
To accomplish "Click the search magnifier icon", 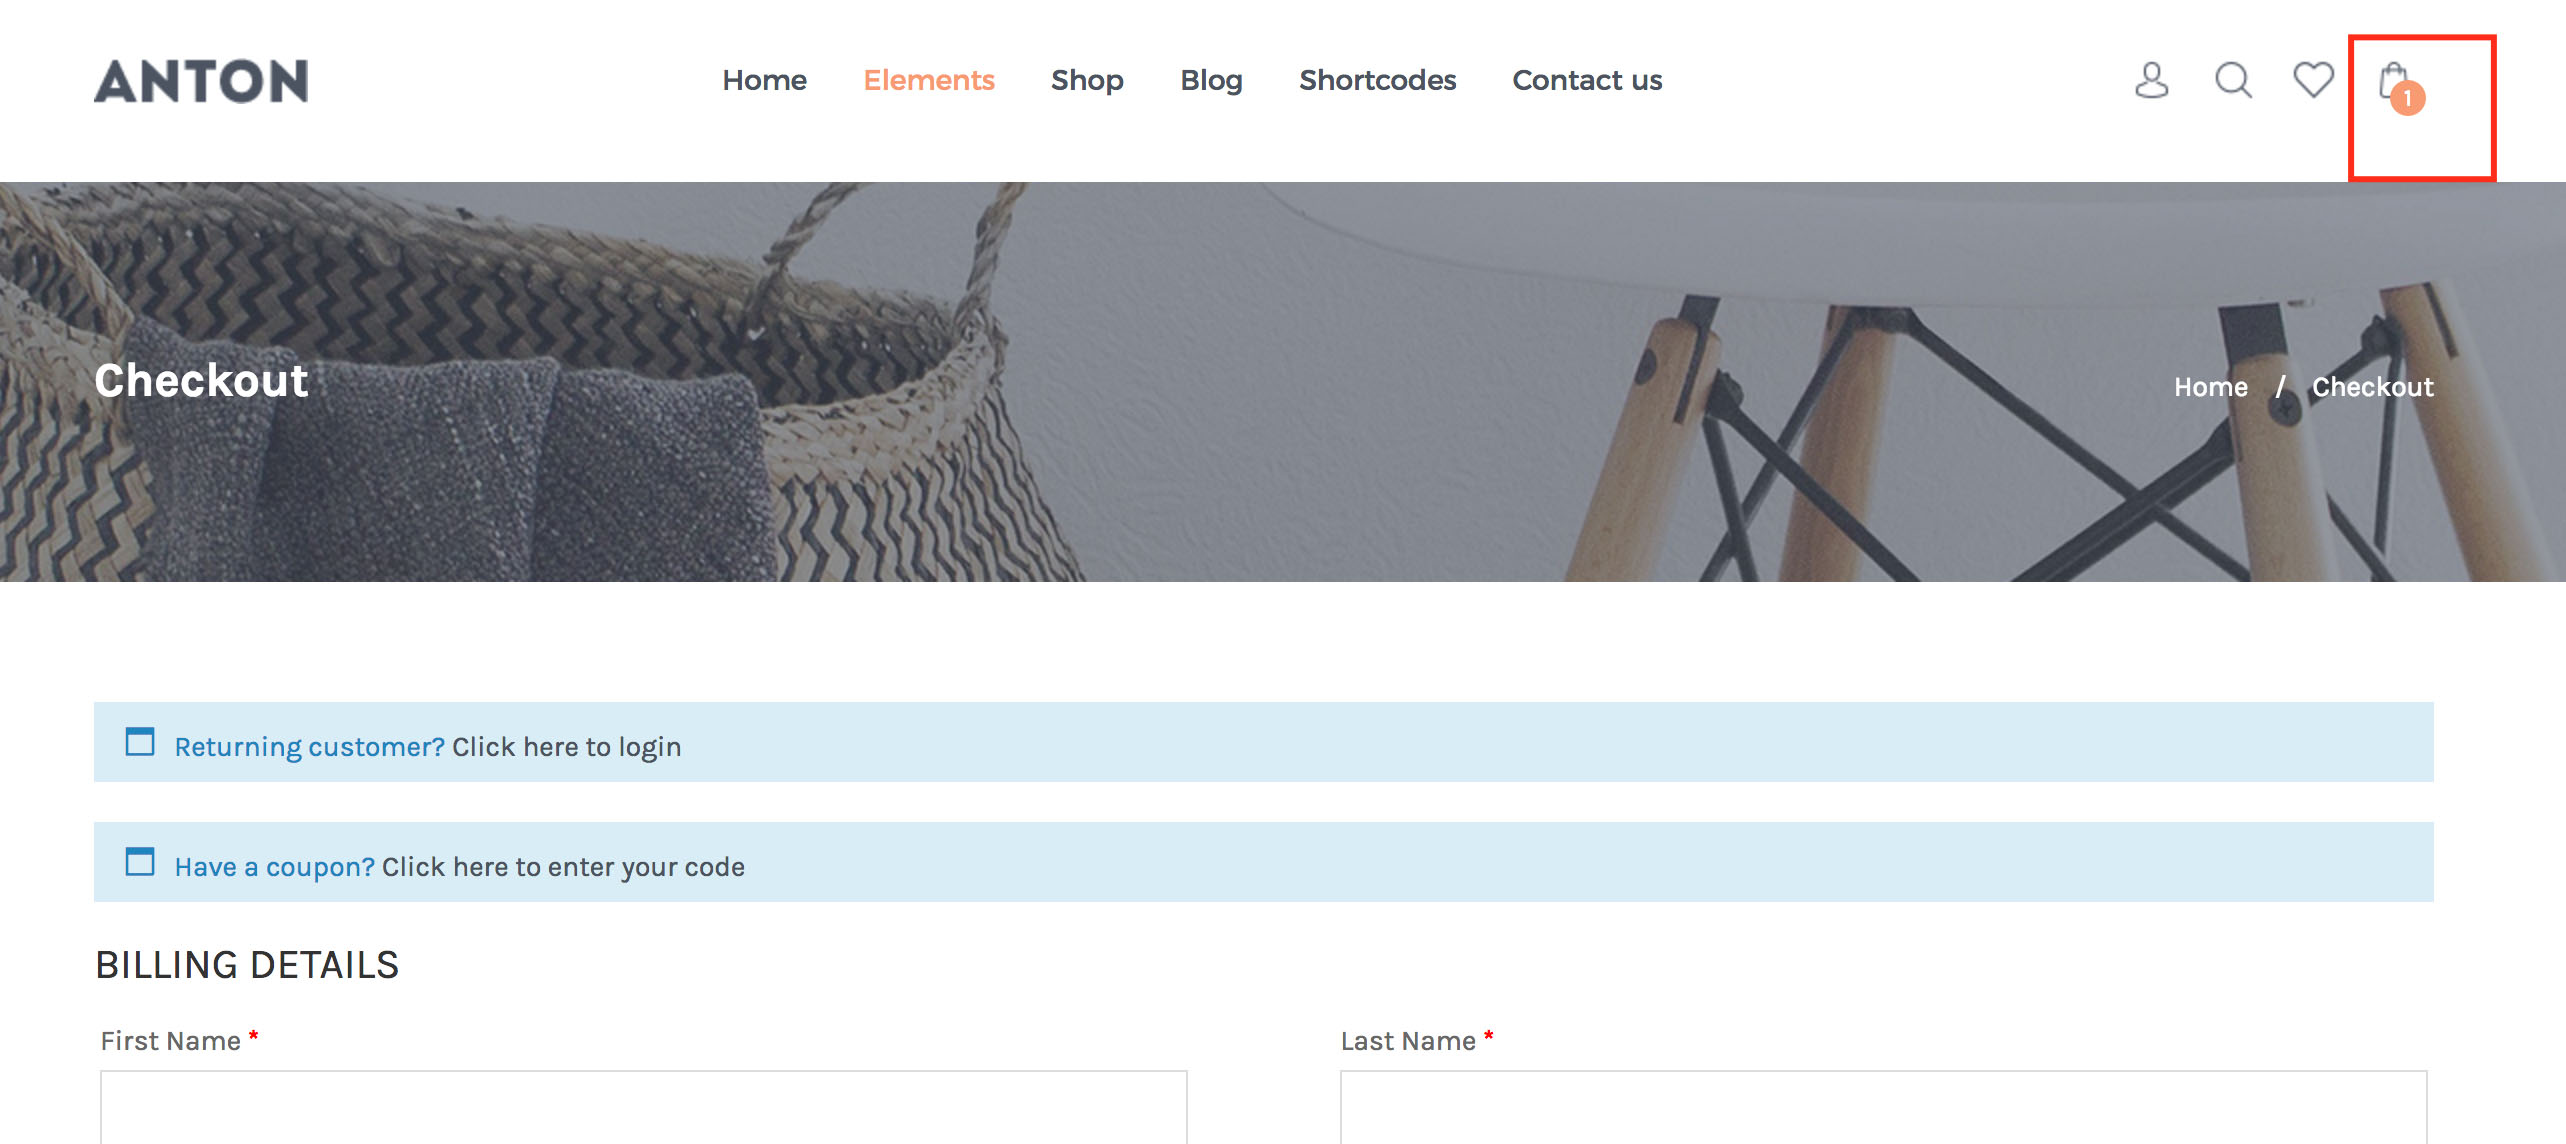I will tap(2232, 80).
